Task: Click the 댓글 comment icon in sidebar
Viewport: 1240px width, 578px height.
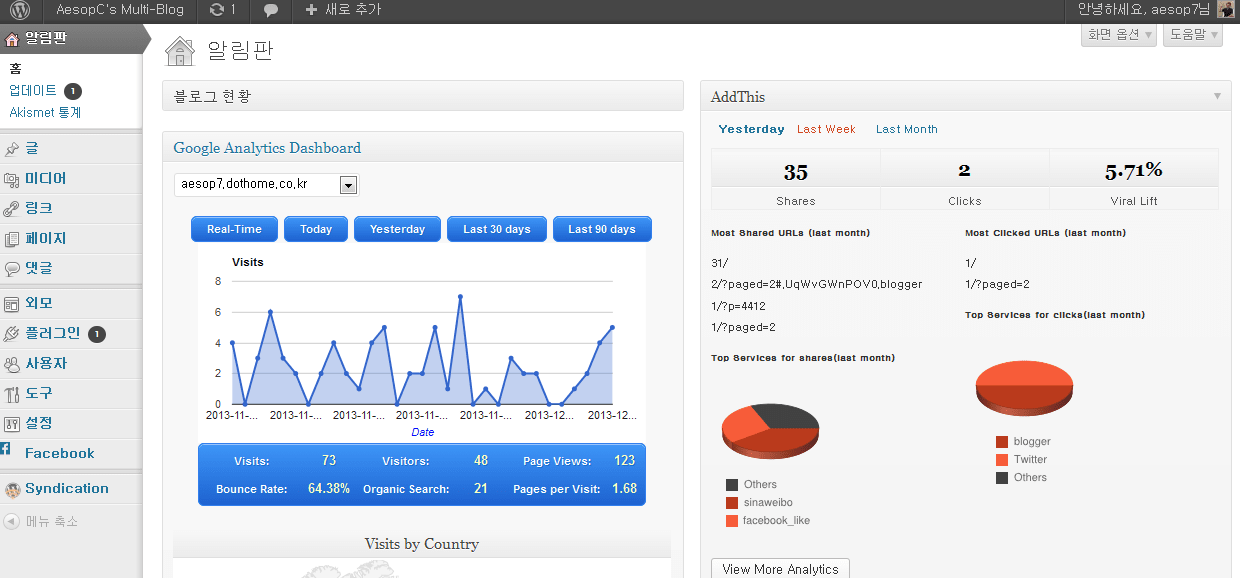Action: [12, 269]
